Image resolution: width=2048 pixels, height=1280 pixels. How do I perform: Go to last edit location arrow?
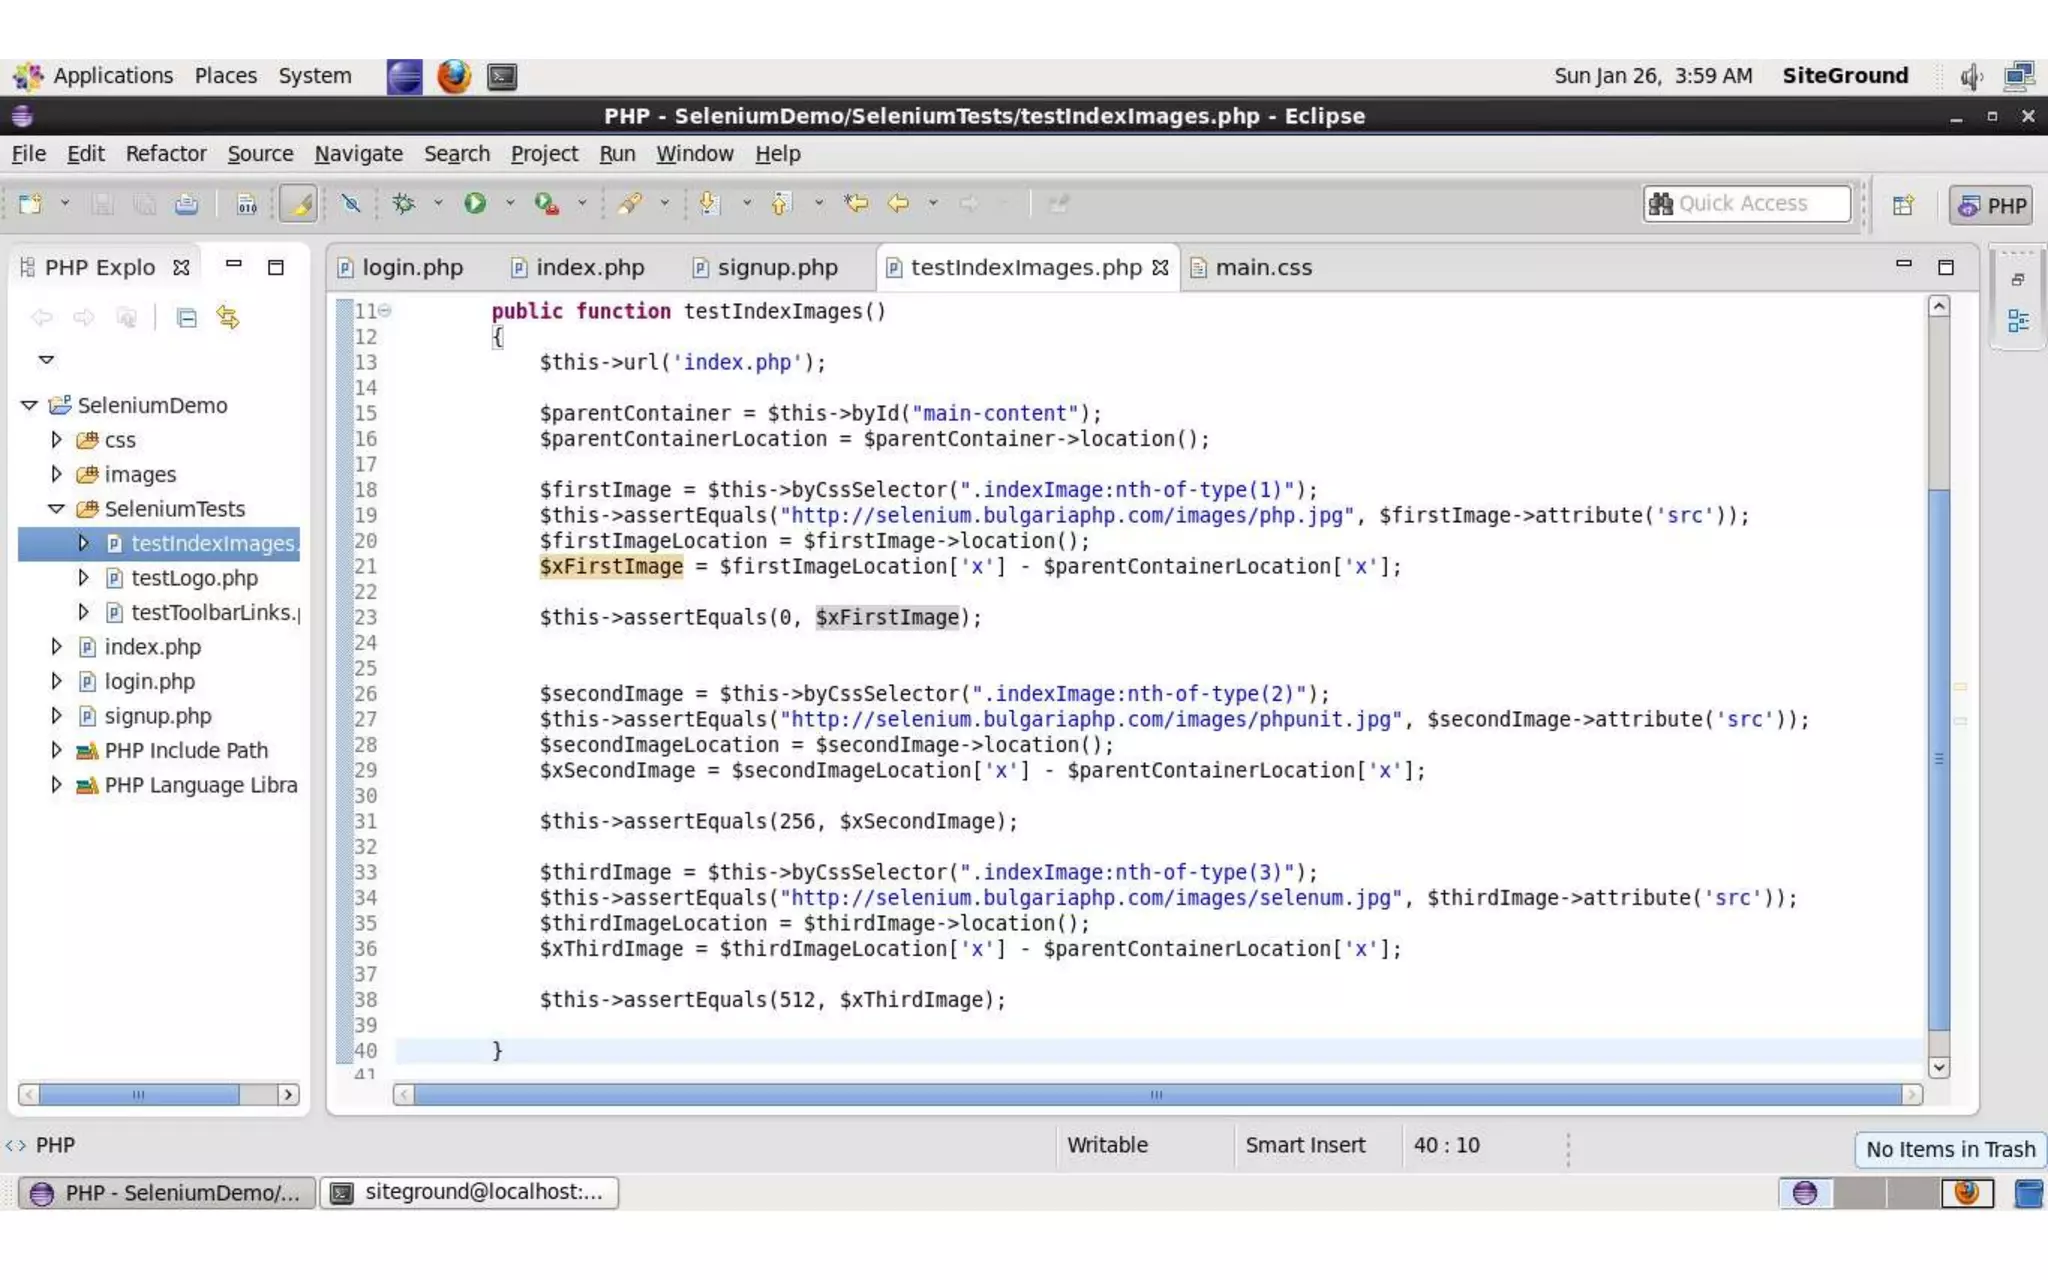pyautogui.click(x=856, y=204)
